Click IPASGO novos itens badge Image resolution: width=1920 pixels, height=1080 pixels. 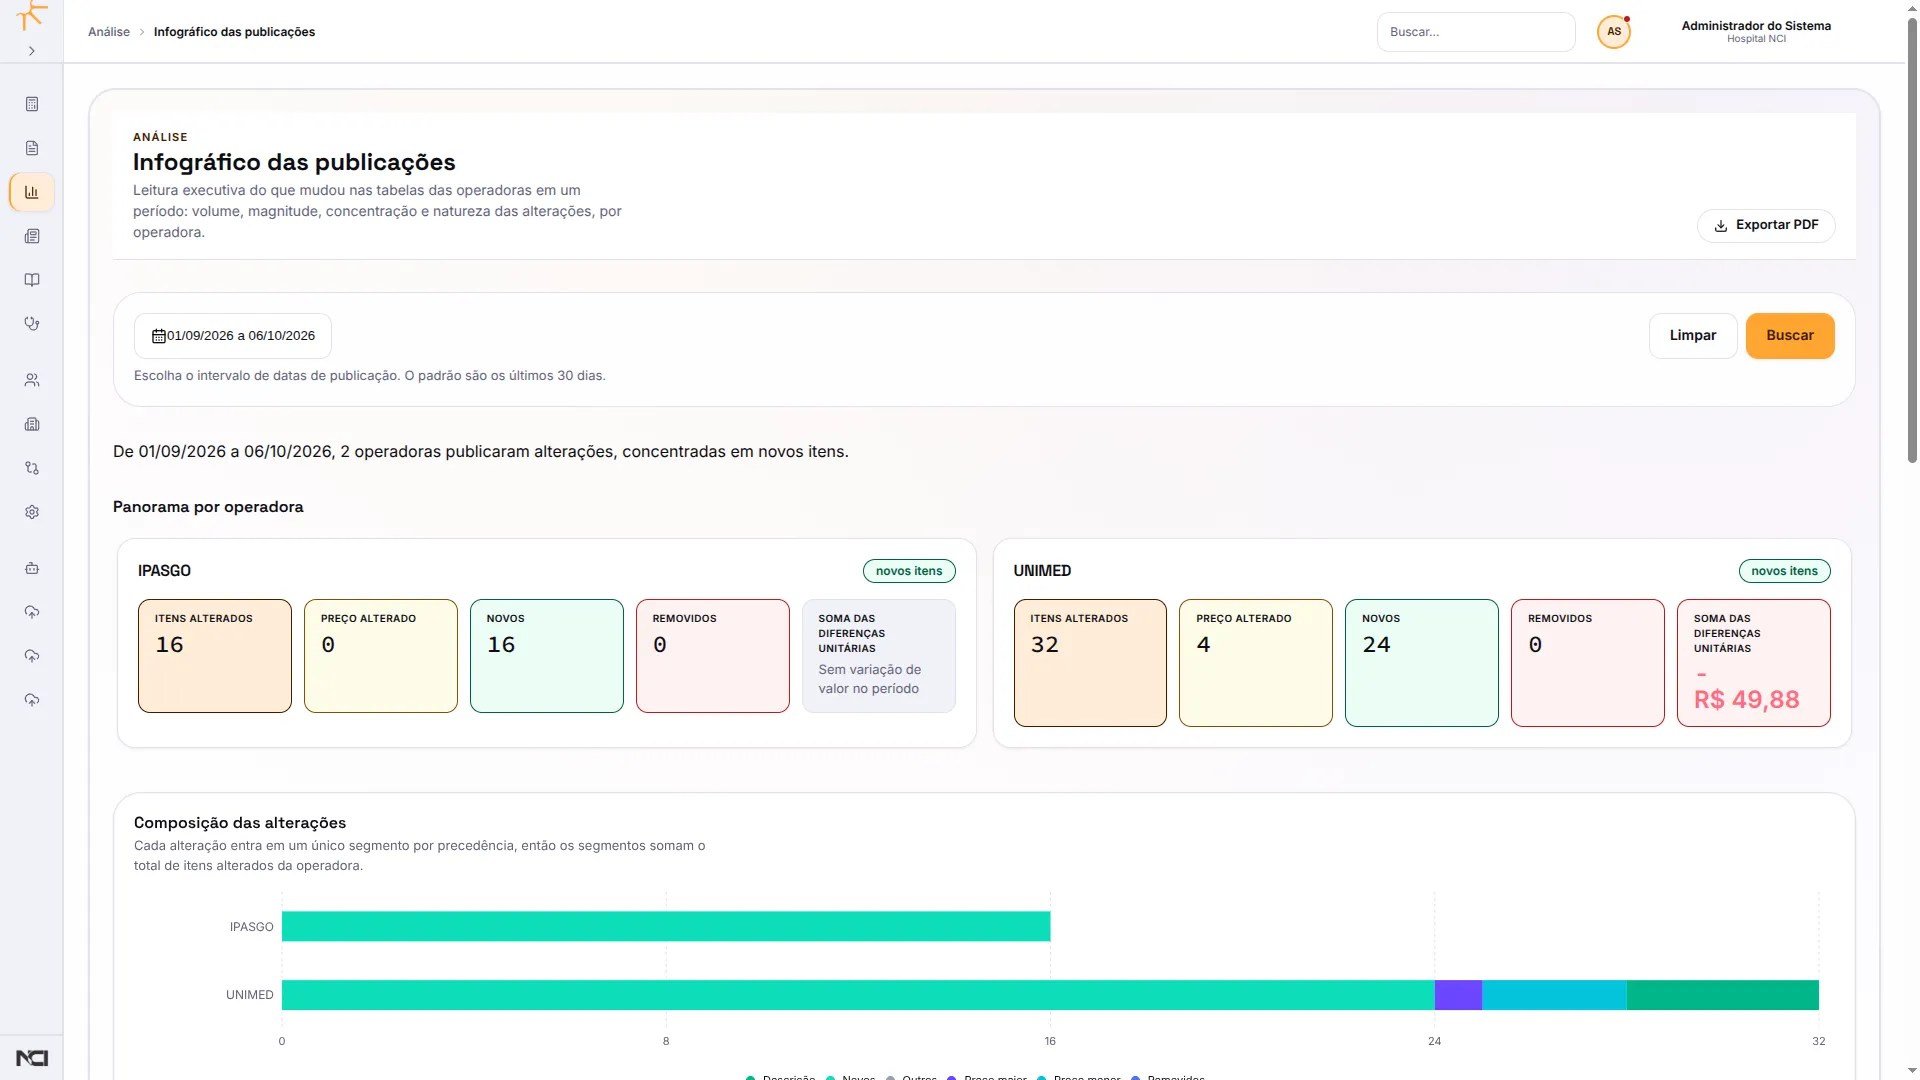[909, 571]
